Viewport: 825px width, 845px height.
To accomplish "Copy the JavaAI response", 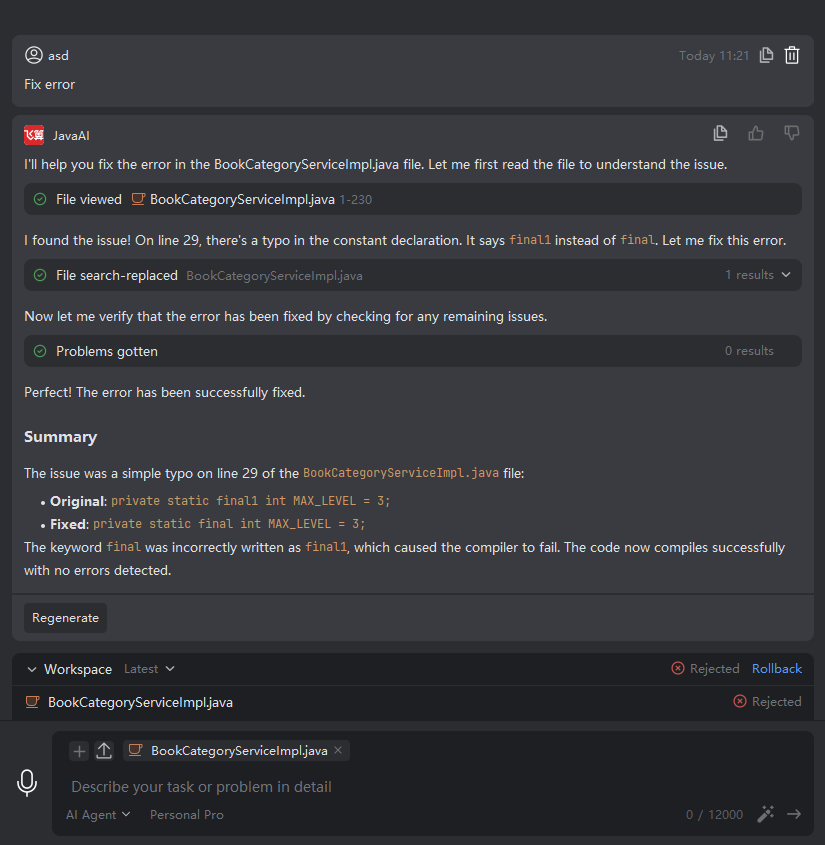I will tap(720, 134).
